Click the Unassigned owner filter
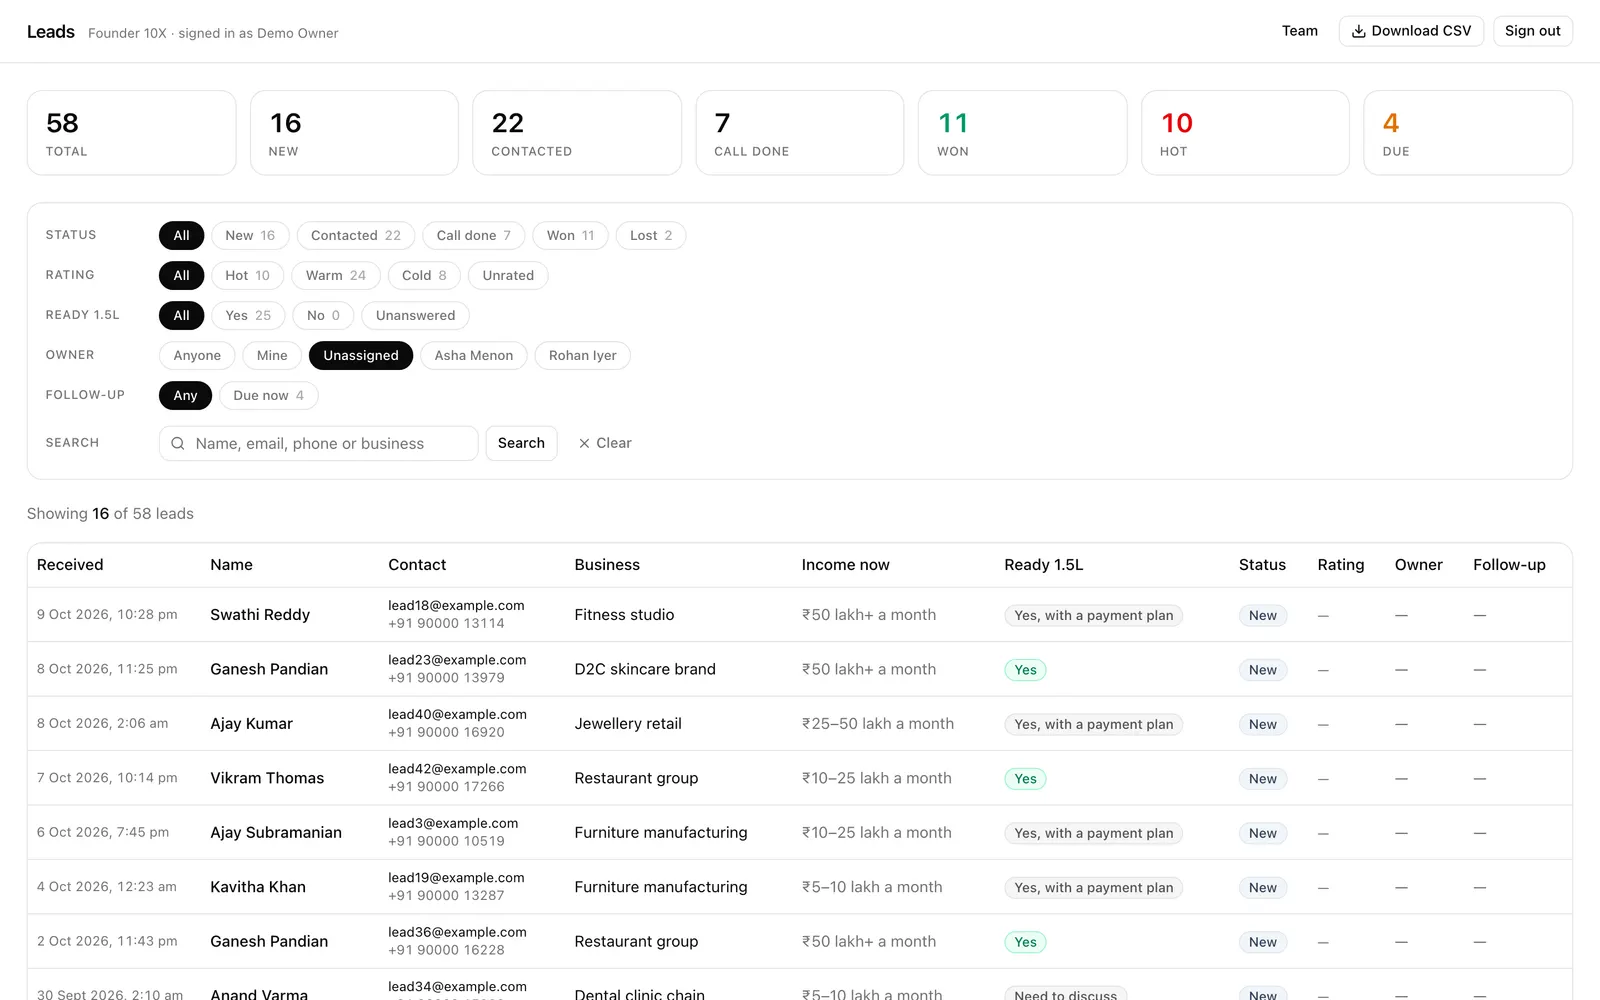This screenshot has height=1000, width=1600. (x=361, y=355)
